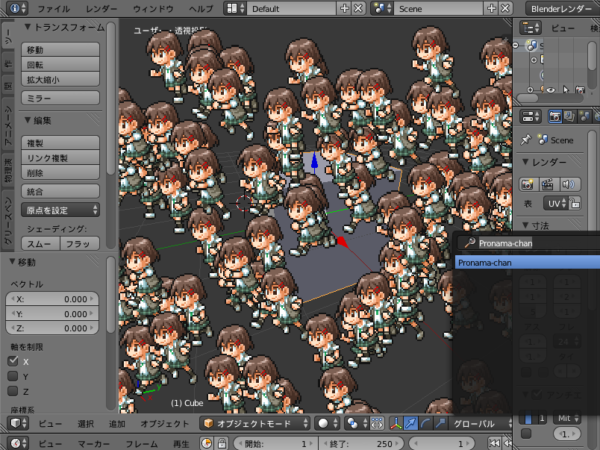Open the オブジェクトモード mode dropdown
Screen dimensions: 600x450
pos(255,423)
